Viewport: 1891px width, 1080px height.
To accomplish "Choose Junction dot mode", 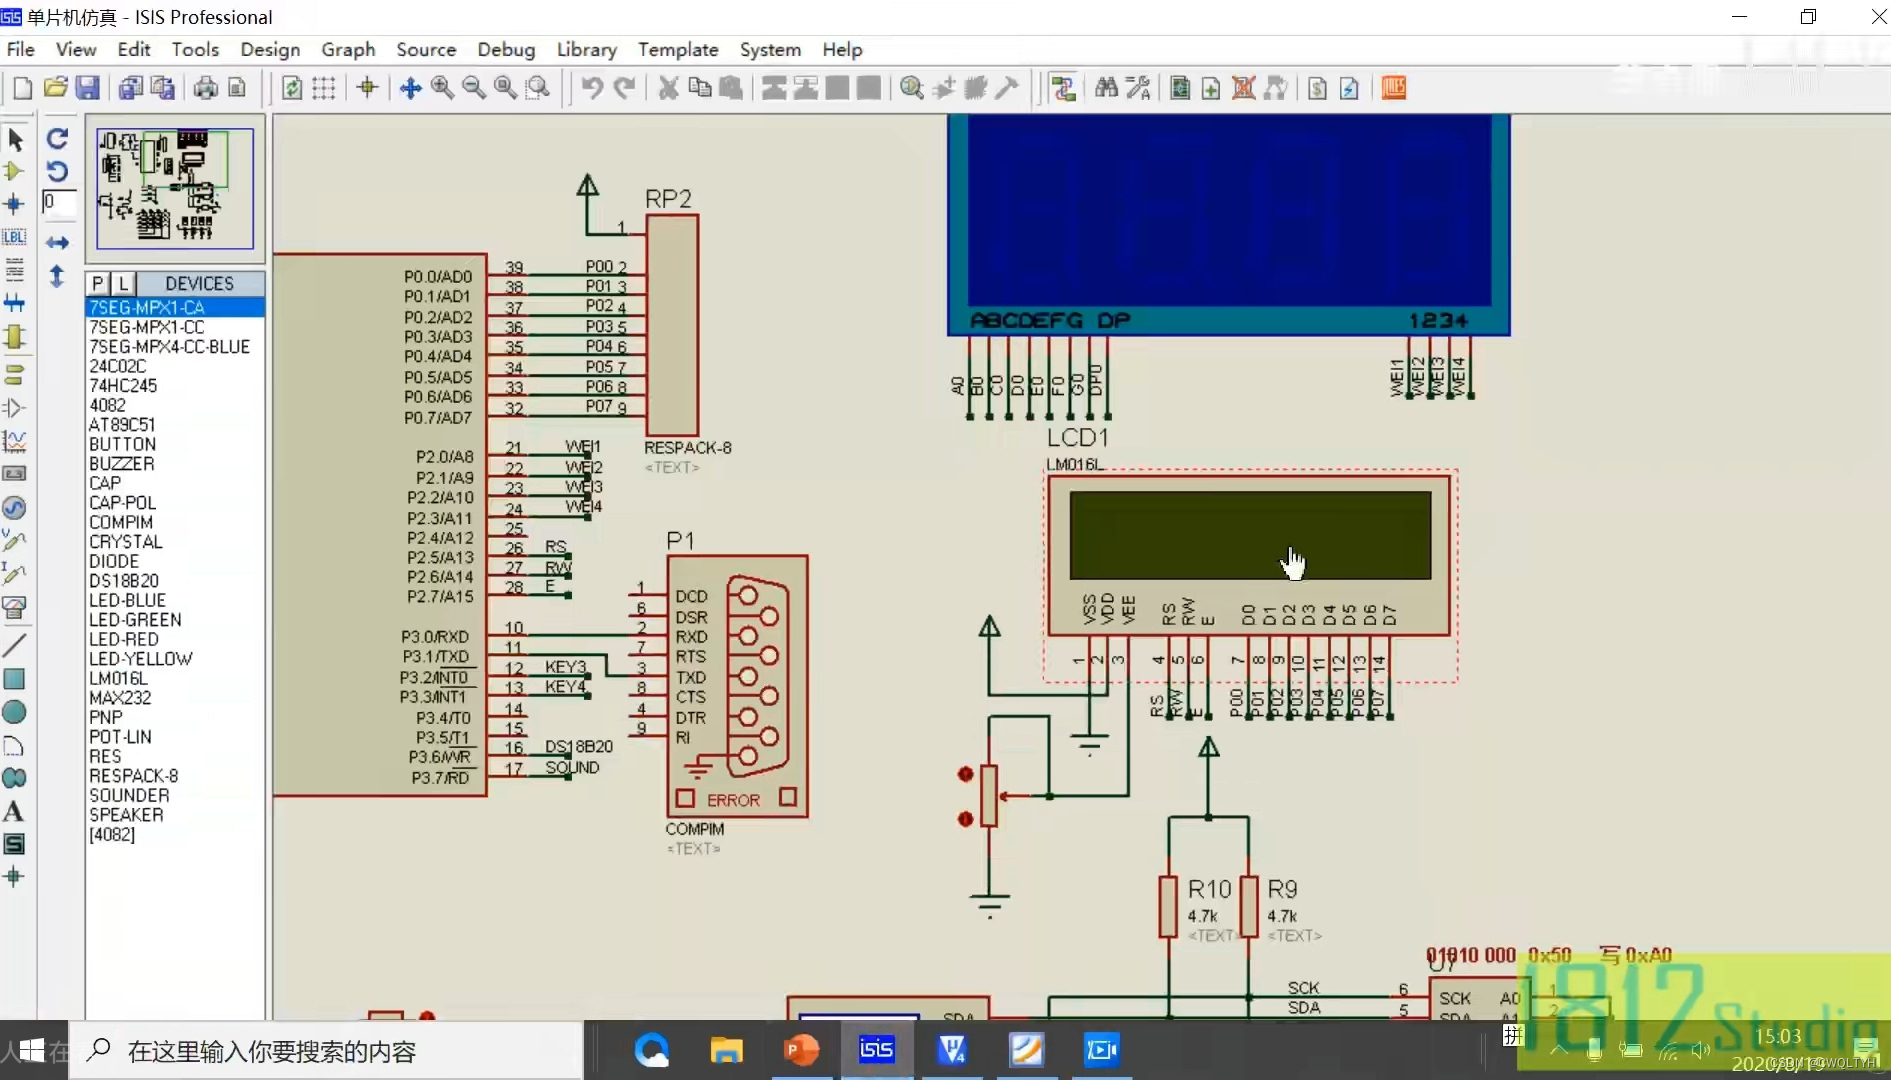I will point(15,204).
